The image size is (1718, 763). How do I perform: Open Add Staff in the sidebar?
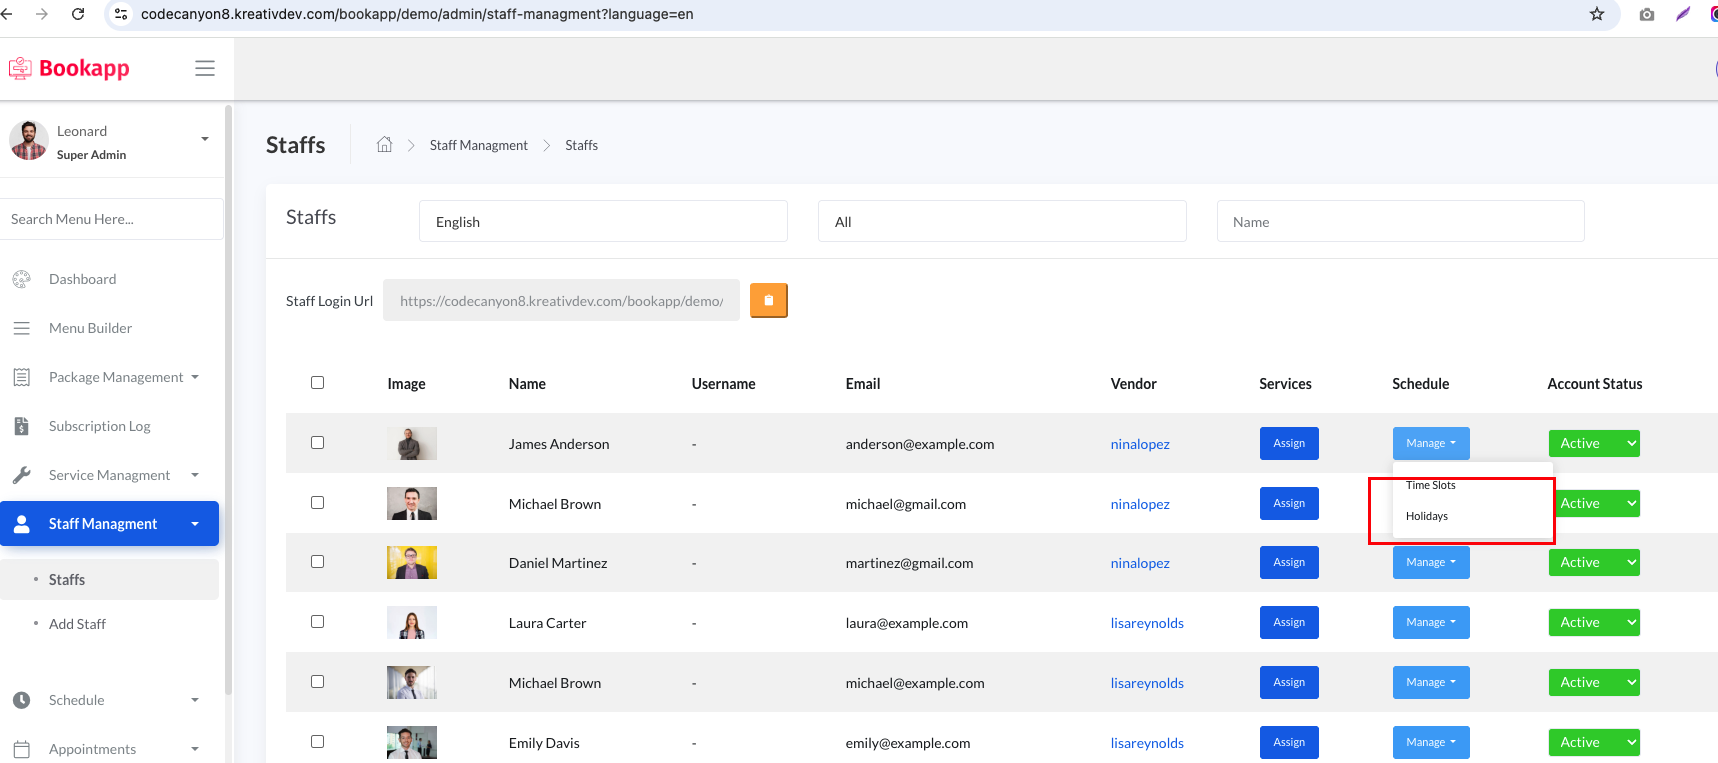(77, 624)
